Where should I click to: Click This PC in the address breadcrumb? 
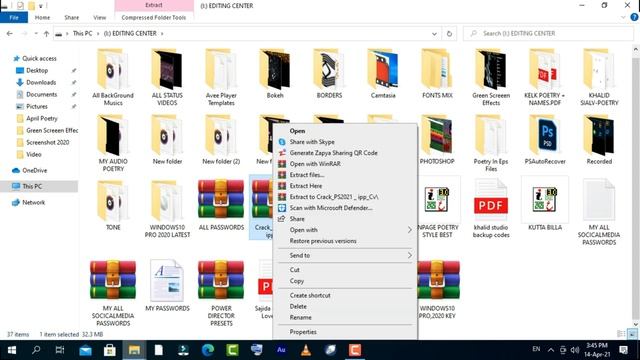82,33
